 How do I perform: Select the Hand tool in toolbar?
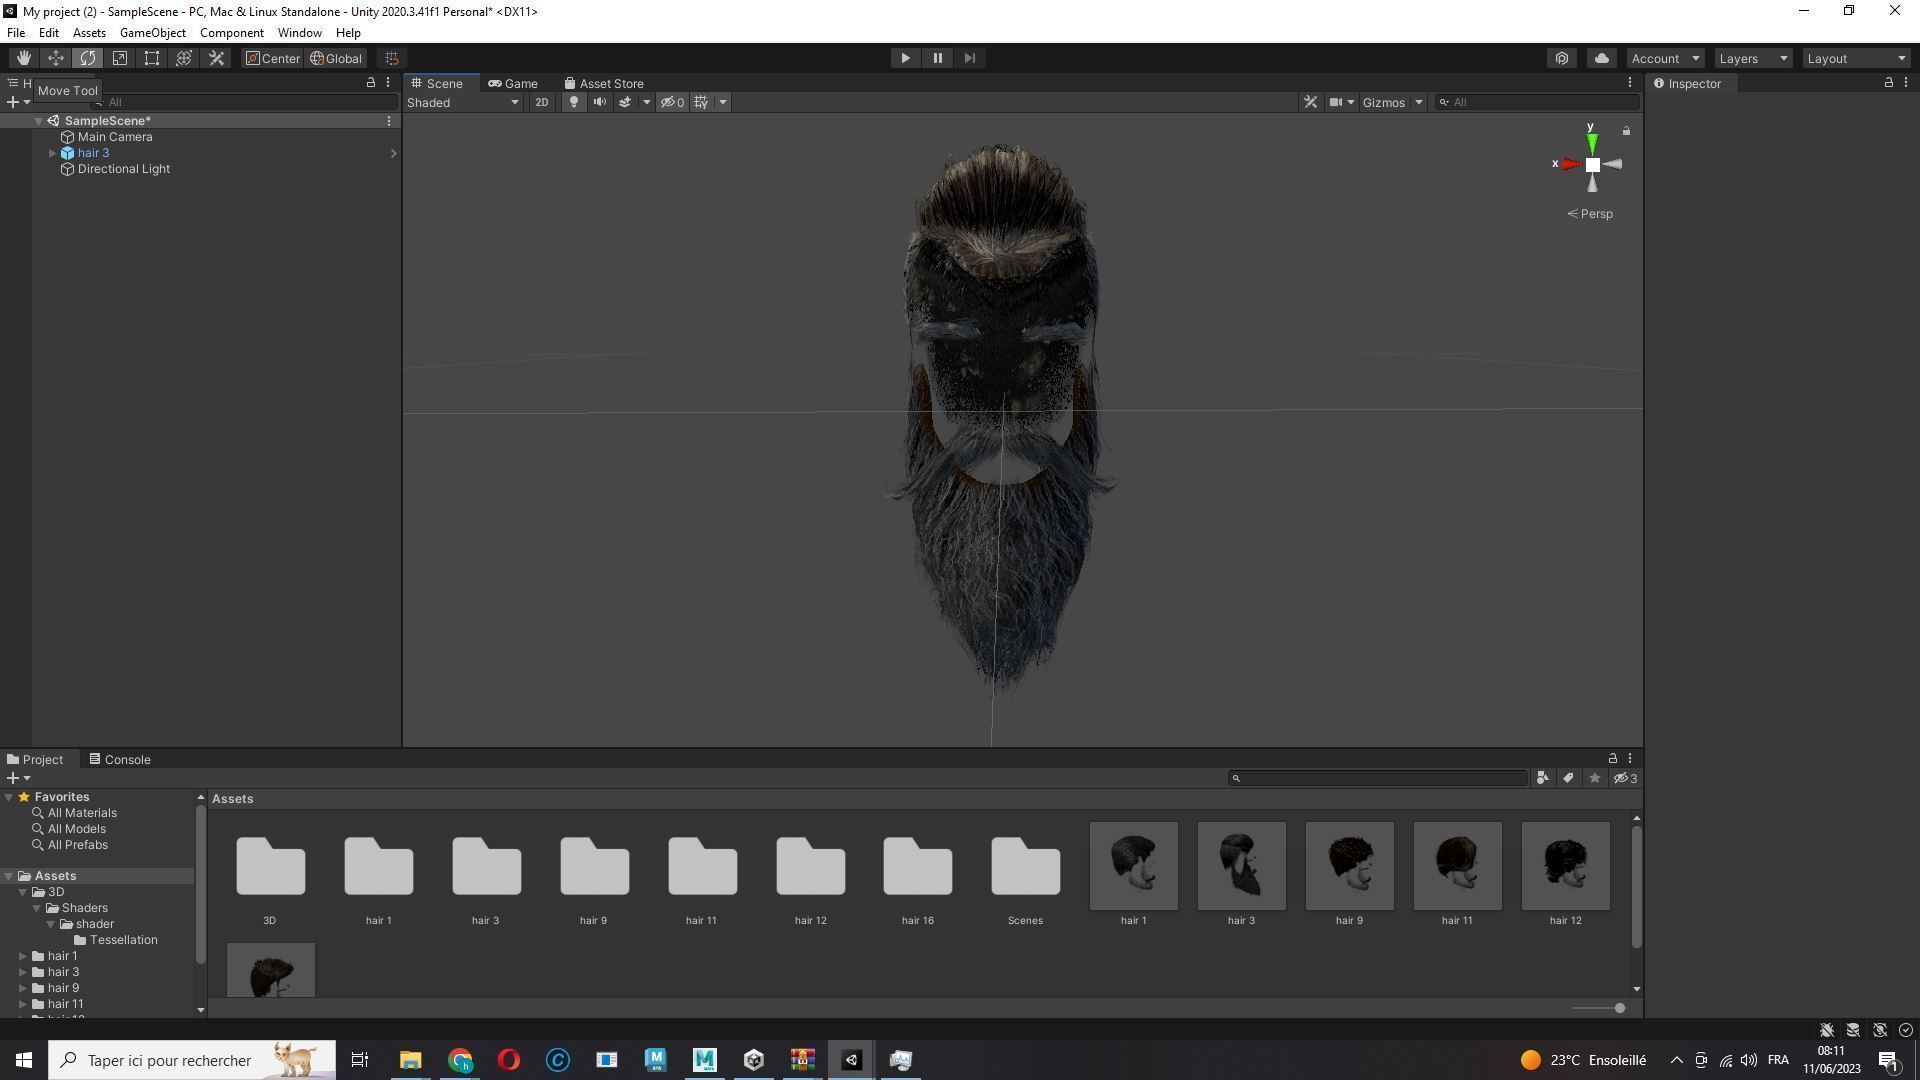[23, 58]
